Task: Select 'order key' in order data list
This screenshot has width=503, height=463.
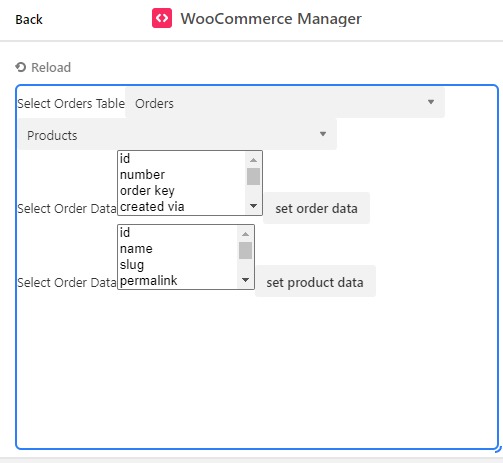Action: 182,191
